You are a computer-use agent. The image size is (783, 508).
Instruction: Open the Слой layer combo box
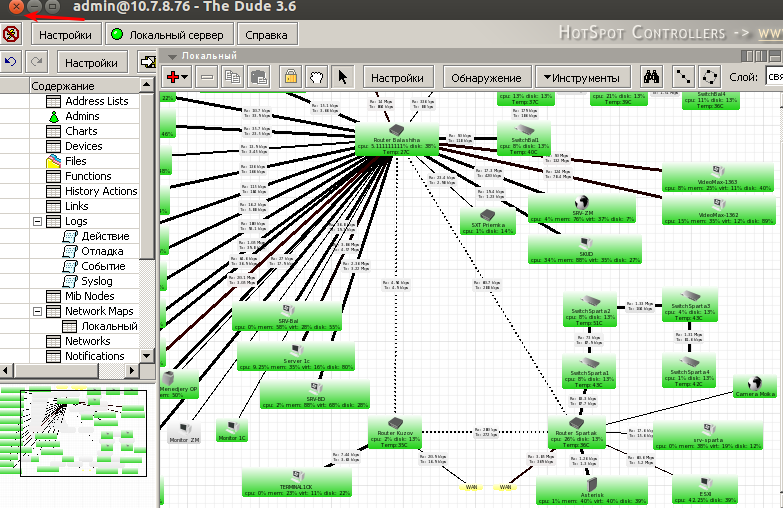pyautogui.click(x=774, y=77)
